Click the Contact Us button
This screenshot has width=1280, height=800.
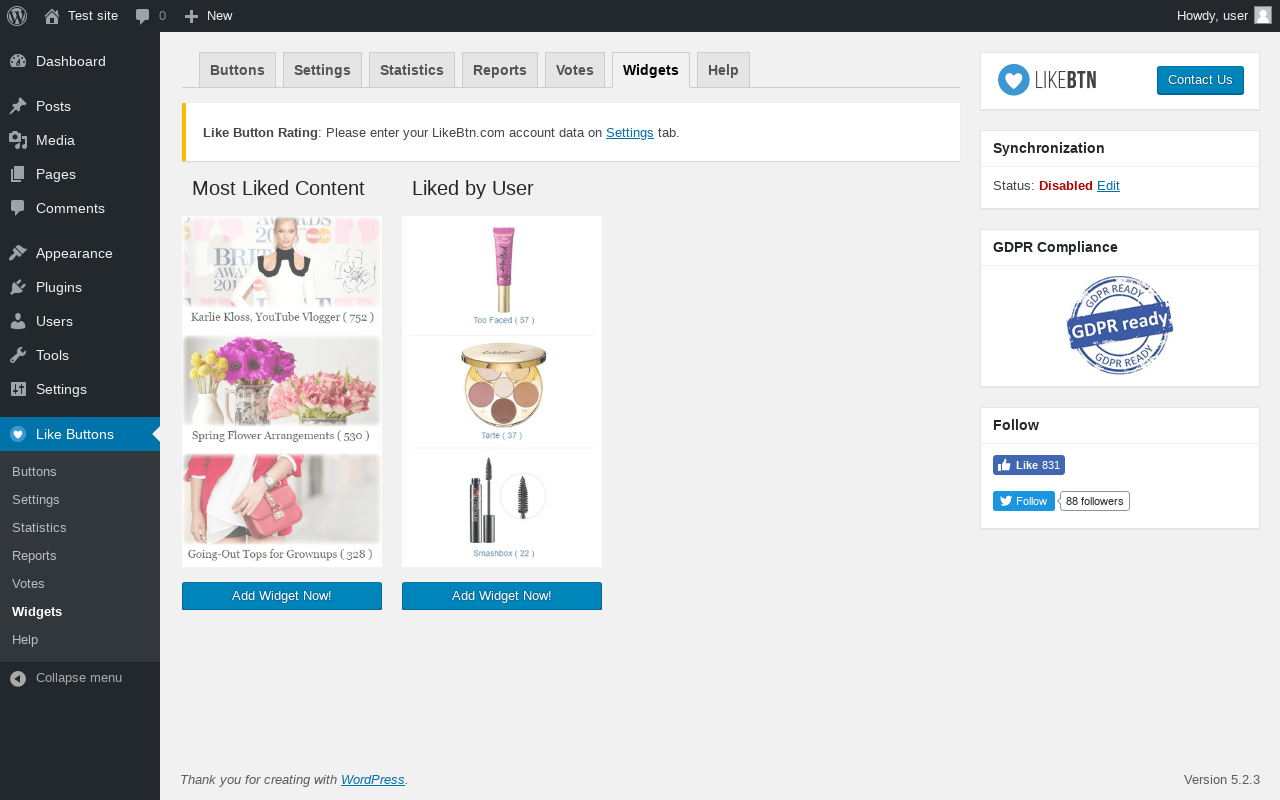click(1200, 80)
